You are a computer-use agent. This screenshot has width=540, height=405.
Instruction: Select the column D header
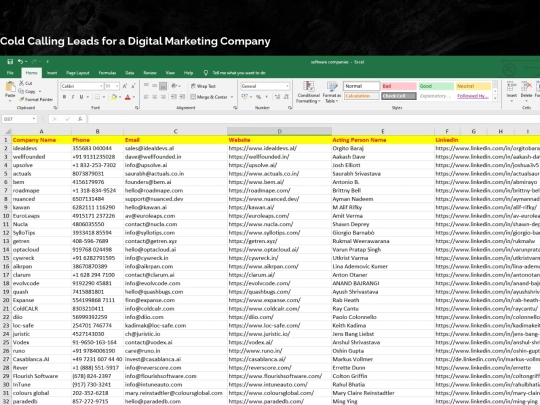coord(279,131)
